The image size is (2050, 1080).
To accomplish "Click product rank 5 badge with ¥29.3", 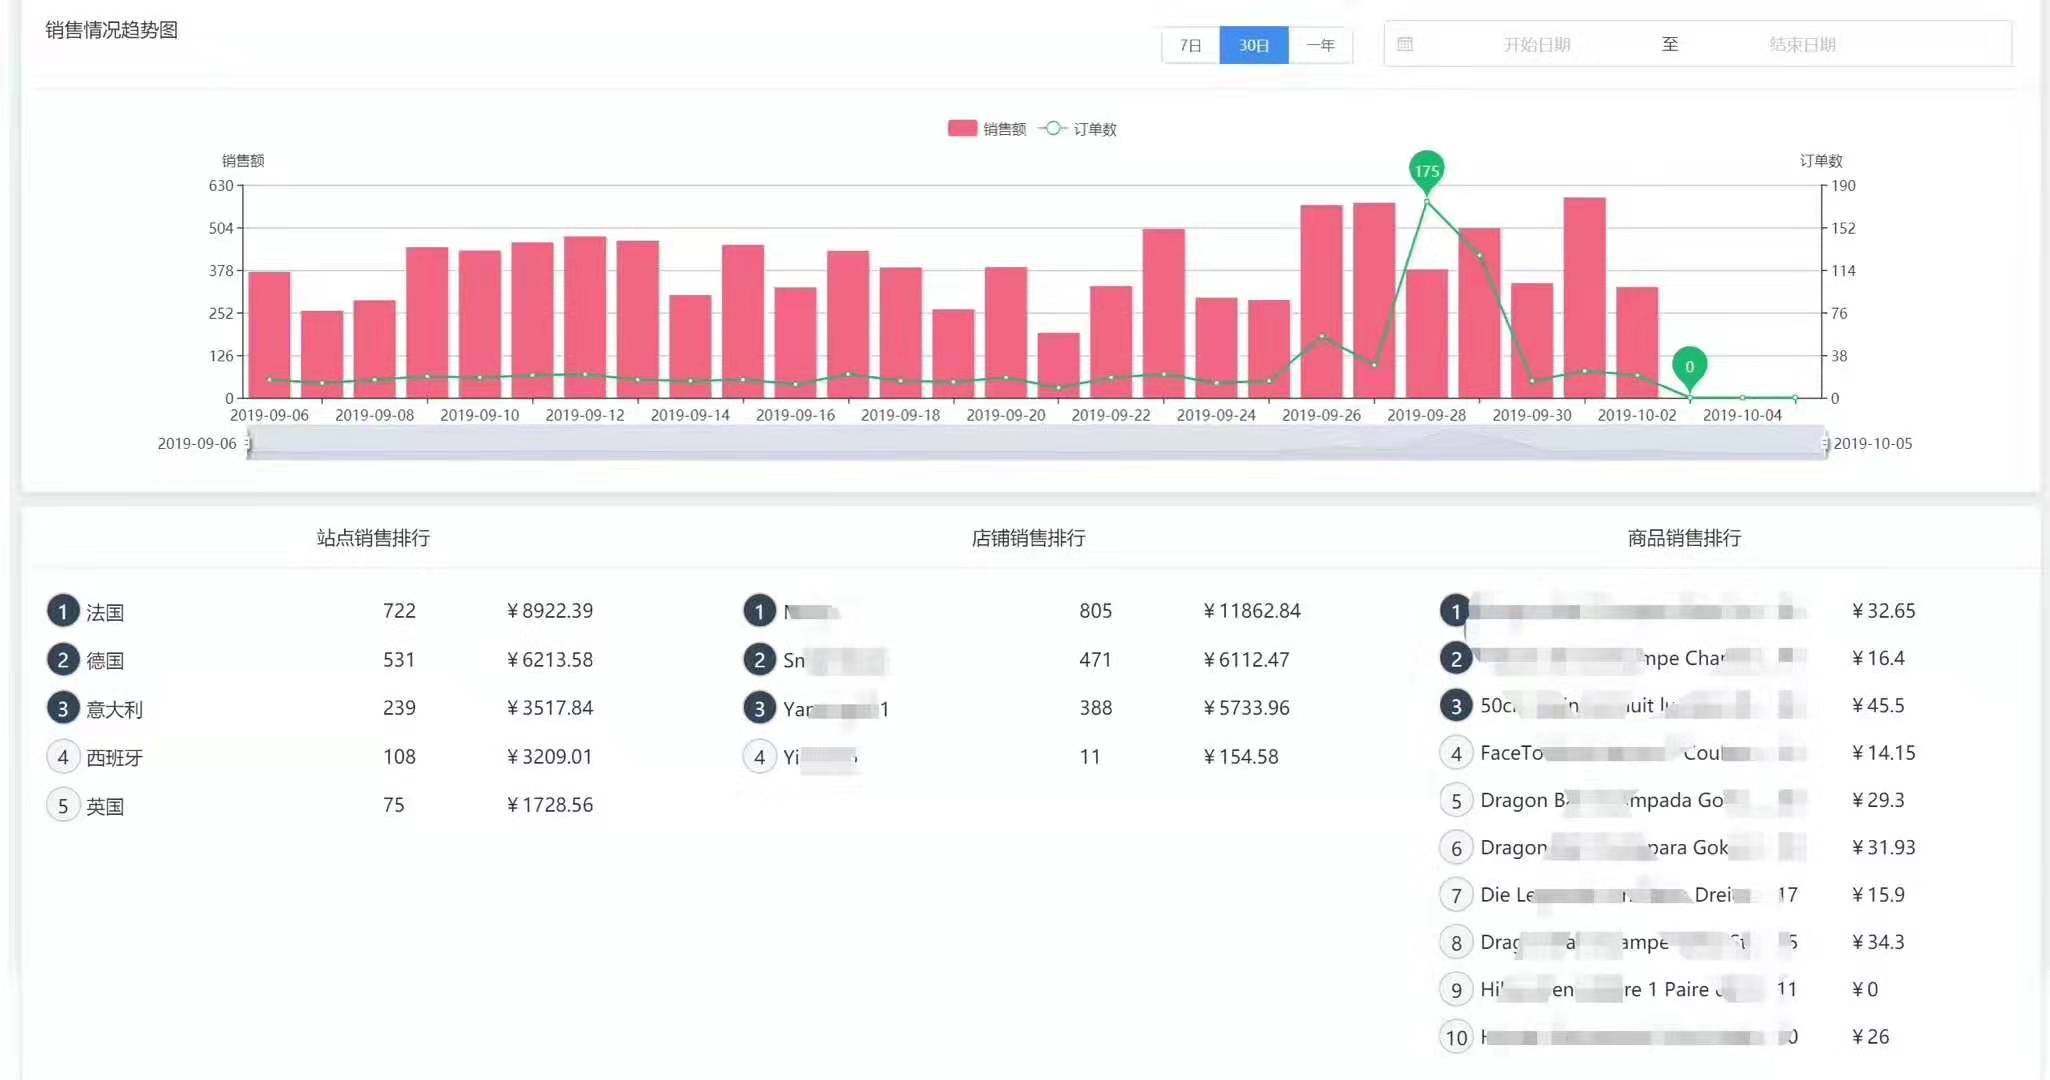I will click(x=1456, y=800).
